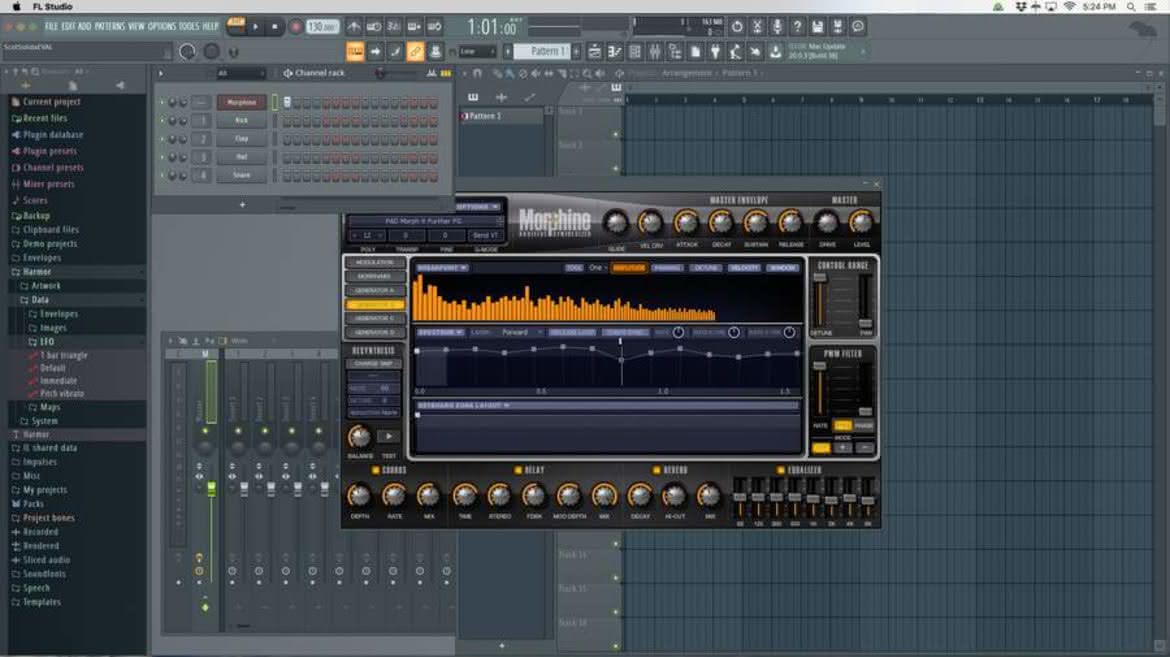
Task: Click the headphone icon below hint bar
Action: pos(233,52)
